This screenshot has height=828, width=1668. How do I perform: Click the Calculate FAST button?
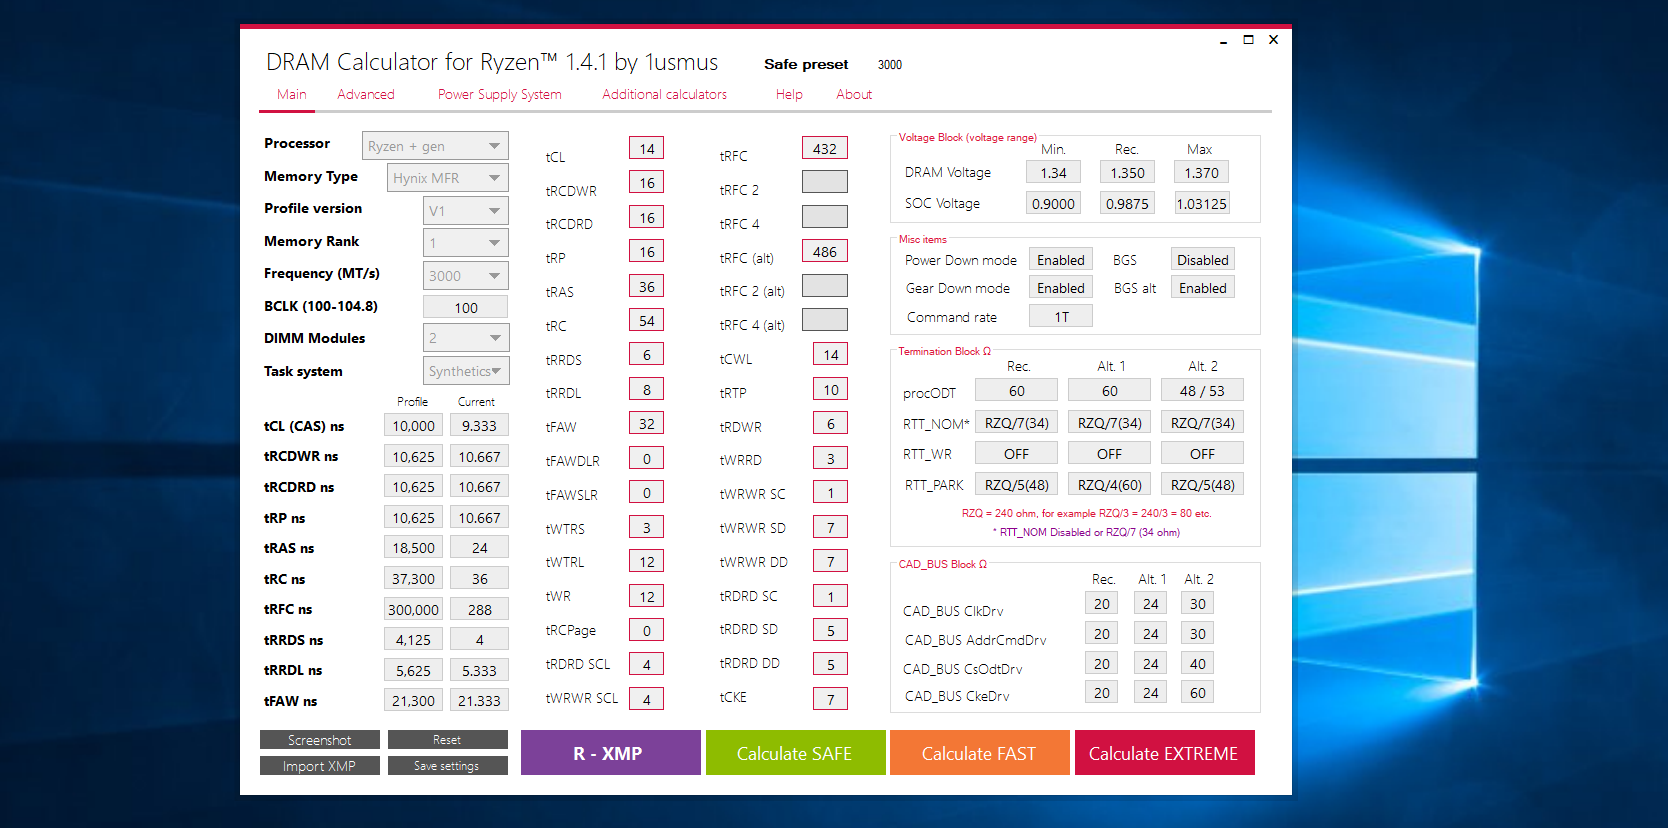979,753
